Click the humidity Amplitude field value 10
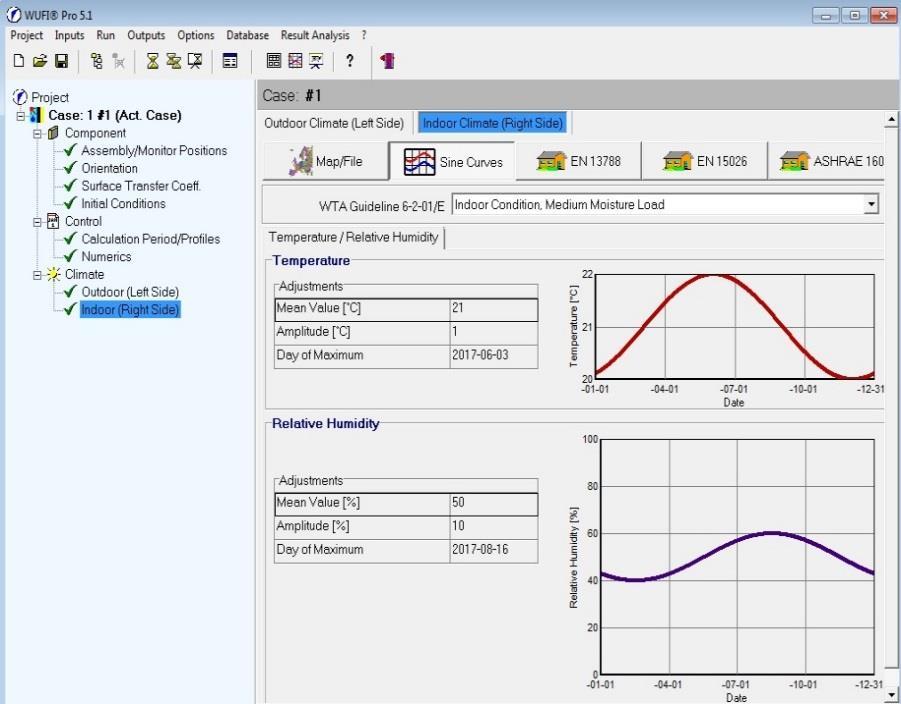Image resolution: width=901 pixels, height=704 pixels. tap(494, 526)
